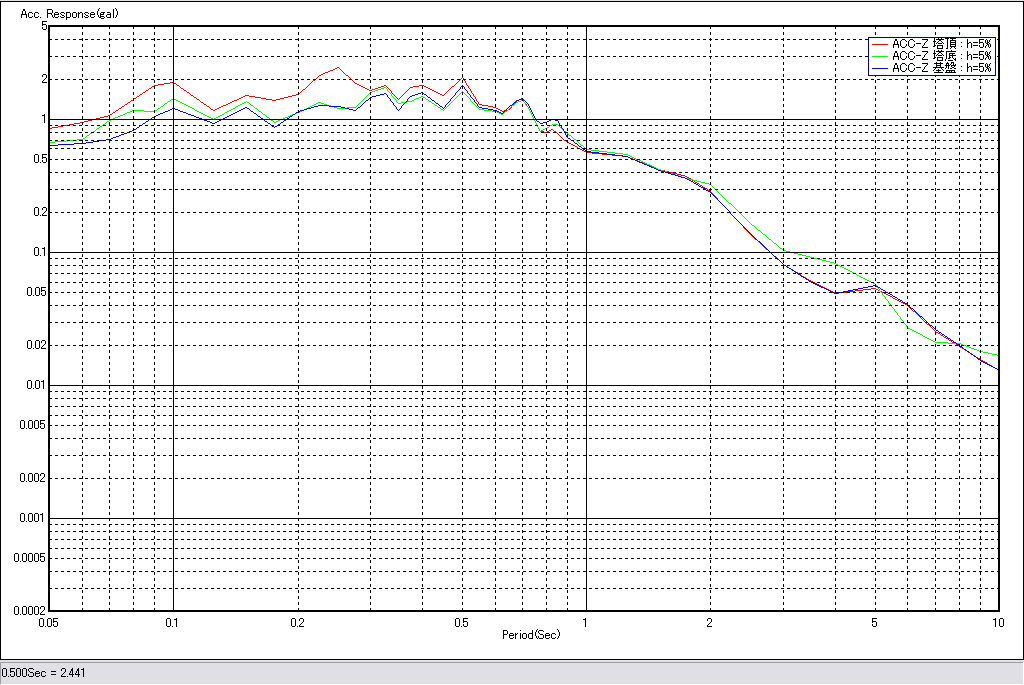Click the 10 tick on the period axis
Screen dimensions: 1024x685
pyautogui.click(x=997, y=622)
